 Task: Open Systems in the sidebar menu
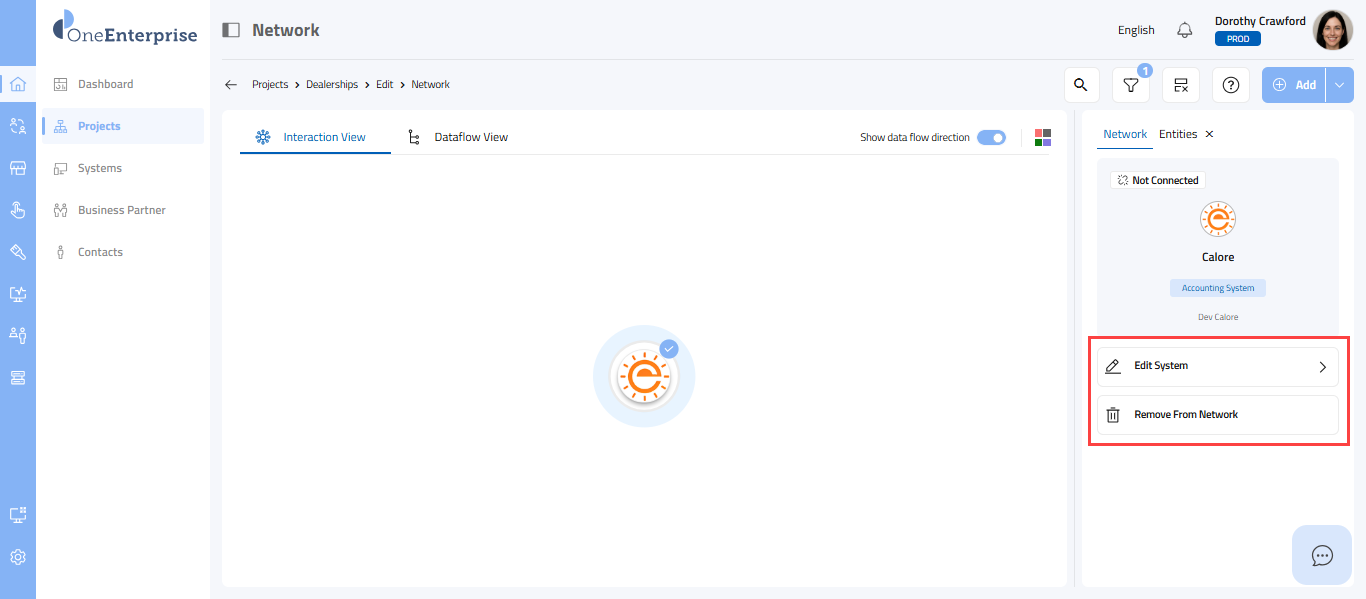[100, 168]
